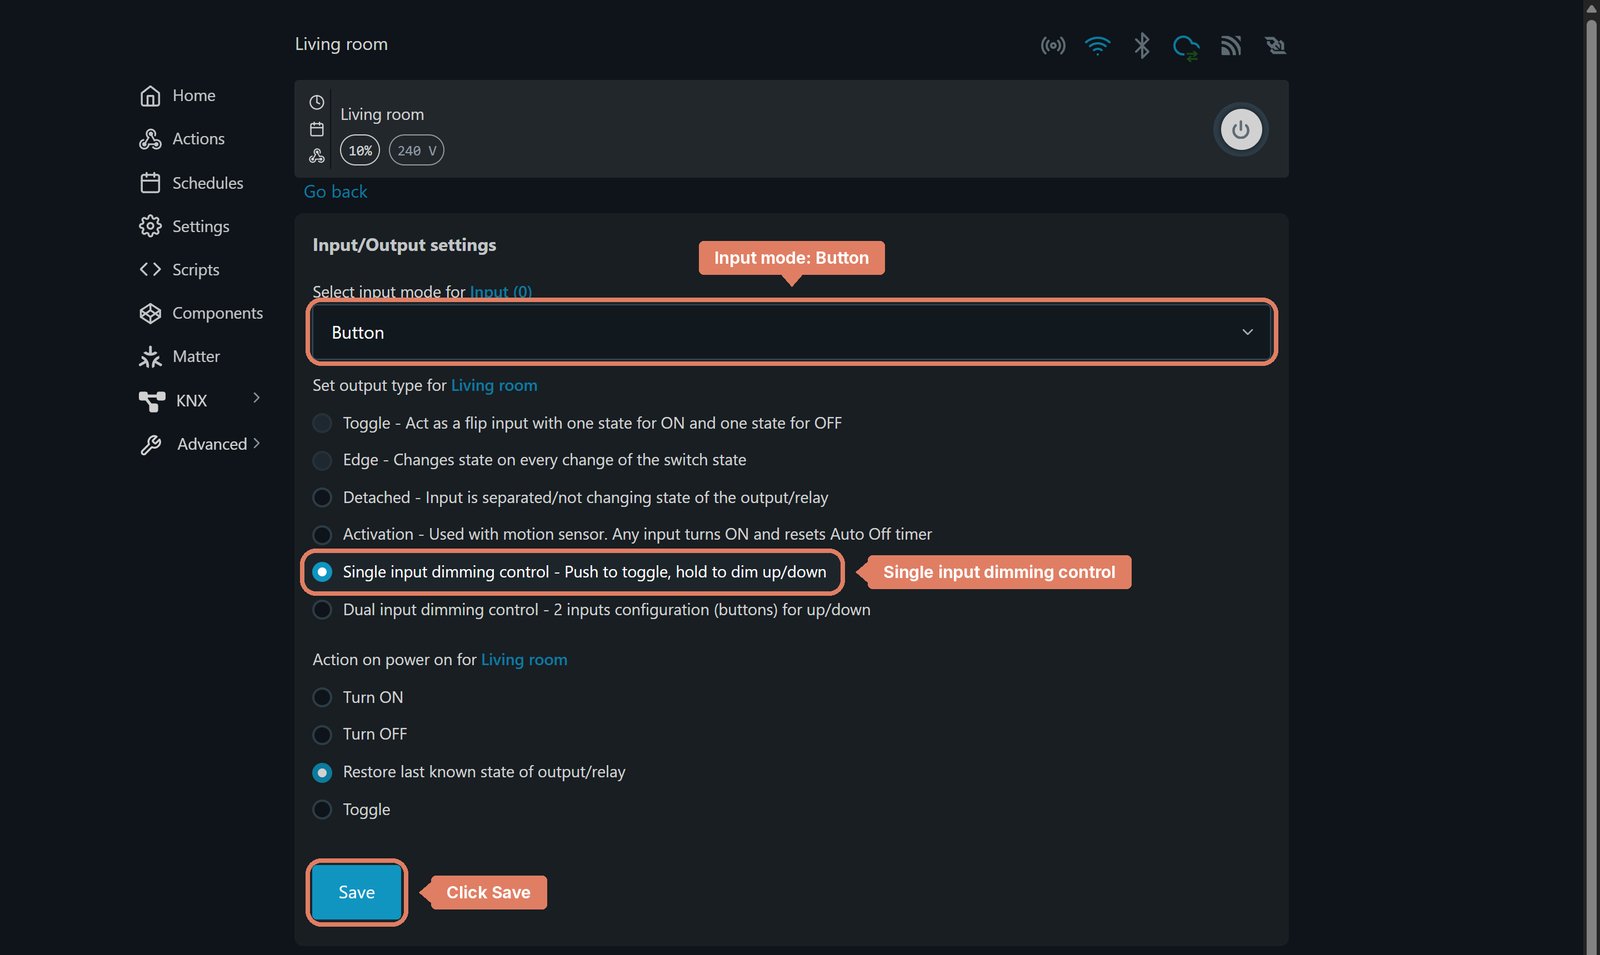Click the Go back link
Viewport: 1600px width, 955px height.
click(x=335, y=191)
